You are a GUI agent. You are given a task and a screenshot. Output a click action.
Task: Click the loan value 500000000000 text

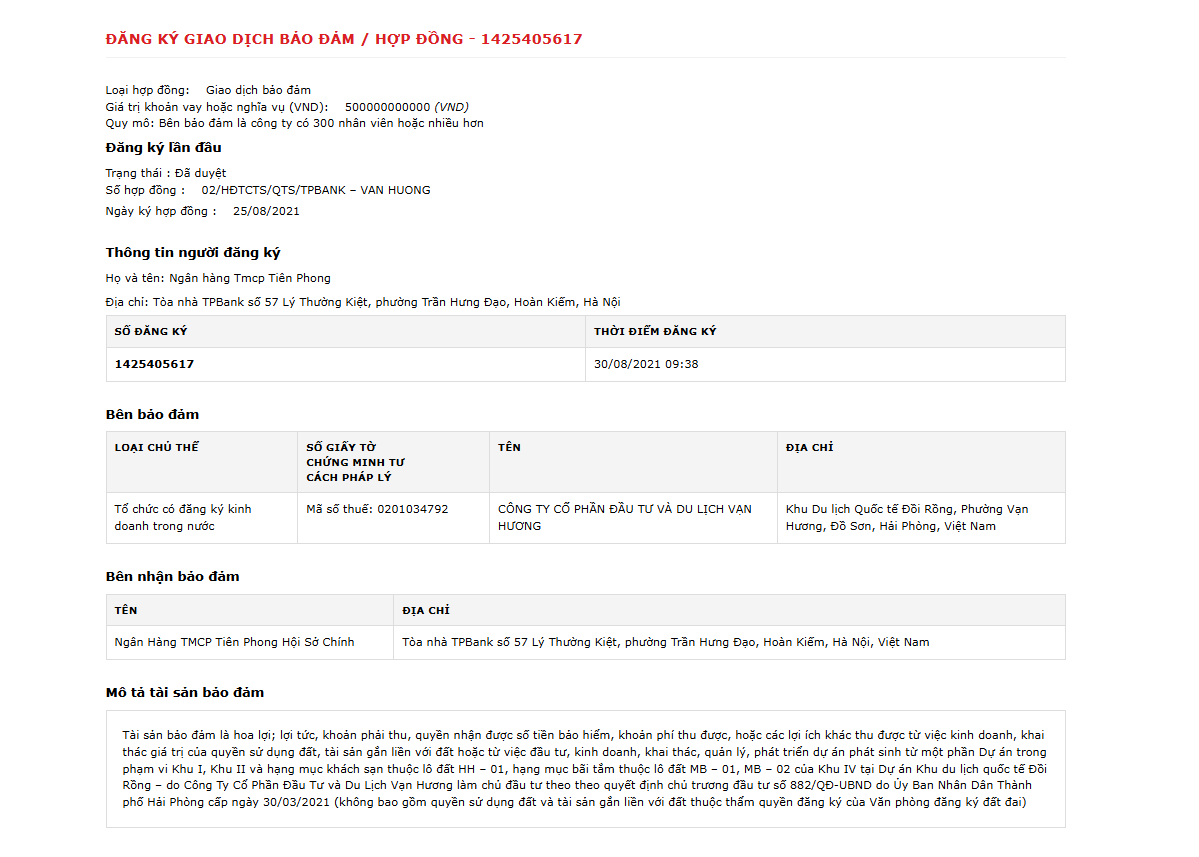click(388, 107)
